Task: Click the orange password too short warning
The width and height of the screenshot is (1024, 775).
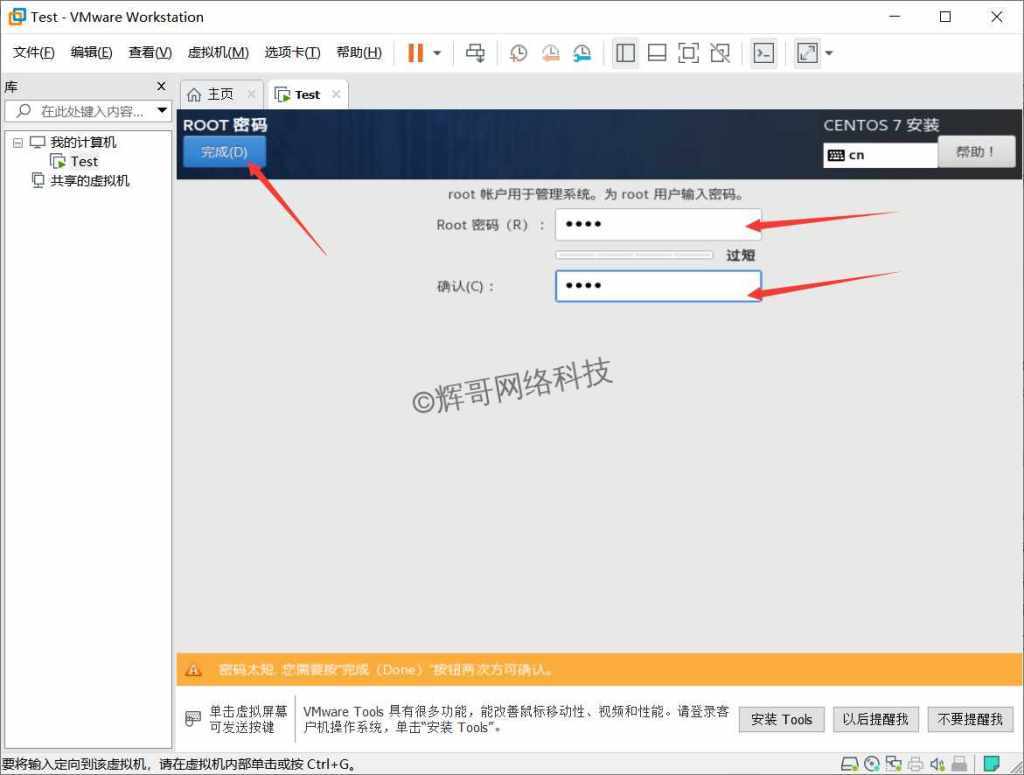Action: pyautogui.click(x=599, y=669)
